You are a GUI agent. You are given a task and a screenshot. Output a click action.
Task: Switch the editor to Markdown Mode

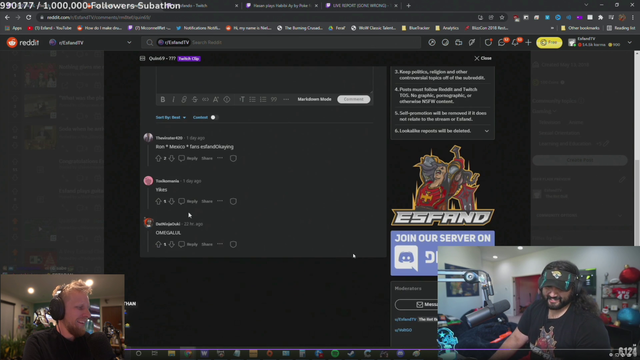tap(314, 99)
